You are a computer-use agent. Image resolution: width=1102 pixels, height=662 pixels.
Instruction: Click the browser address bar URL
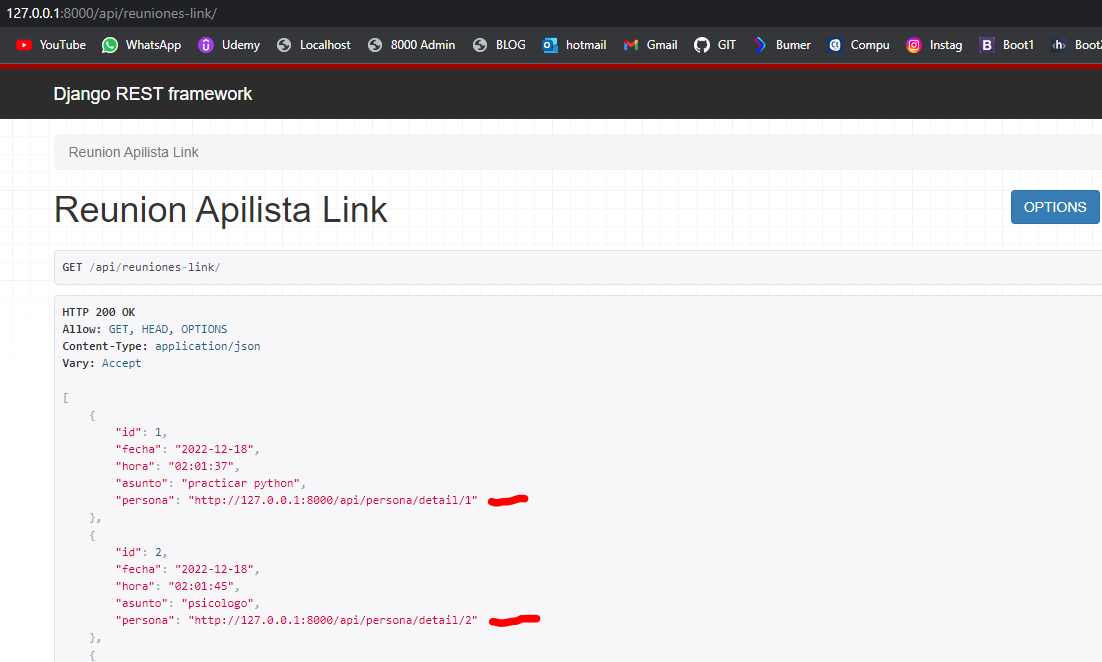(x=112, y=13)
